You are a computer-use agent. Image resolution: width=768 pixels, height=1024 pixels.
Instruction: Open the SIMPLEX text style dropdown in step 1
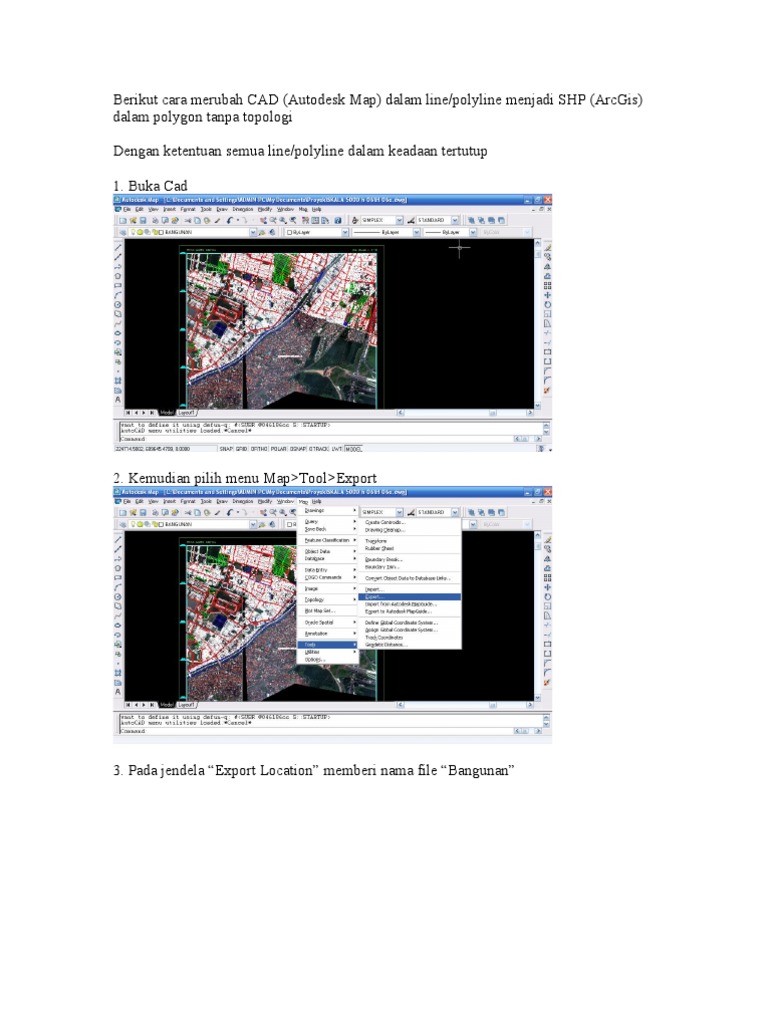399,221
